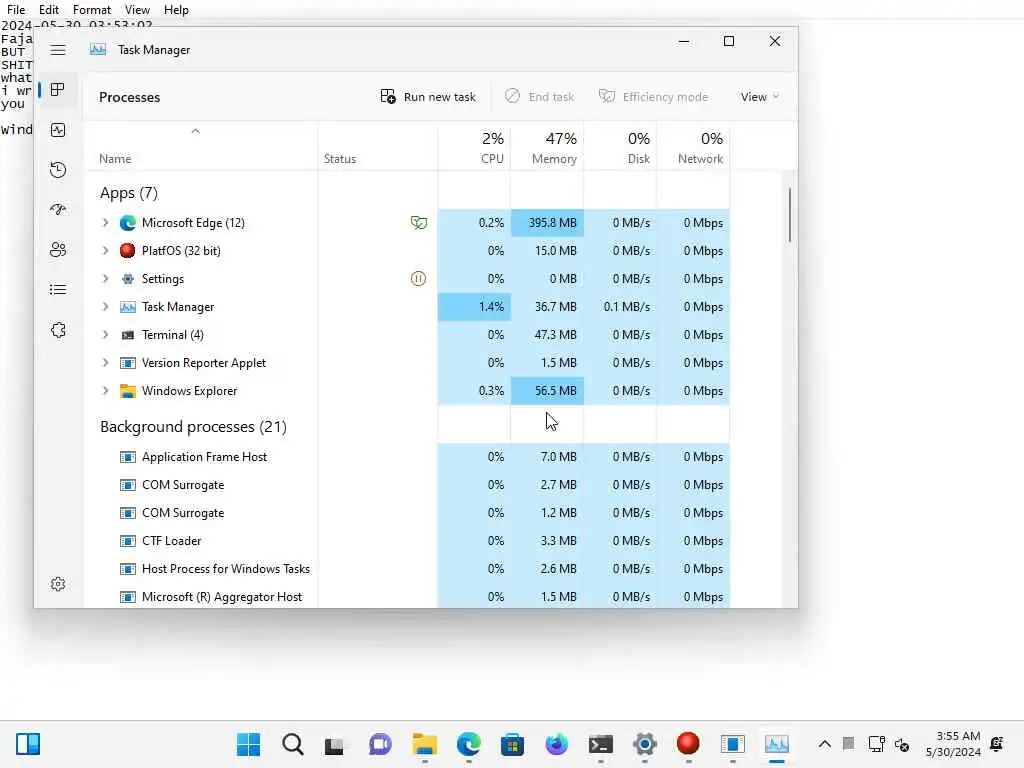Image resolution: width=1024 pixels, height=768 pixels.
Task: Click the Windows Explorer folder icon in list
Action: tap(127, 391)
